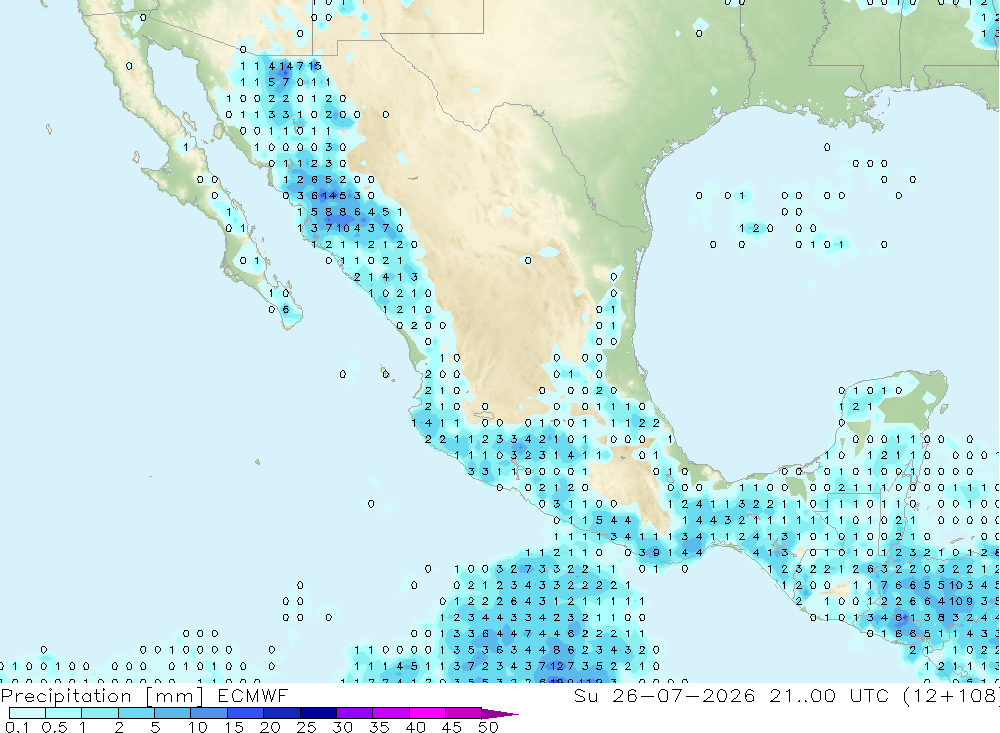Select the 0.5–1 mm legend color box
The height and width of the screenshot is (733, 1000).
click(x=64, y=713)
